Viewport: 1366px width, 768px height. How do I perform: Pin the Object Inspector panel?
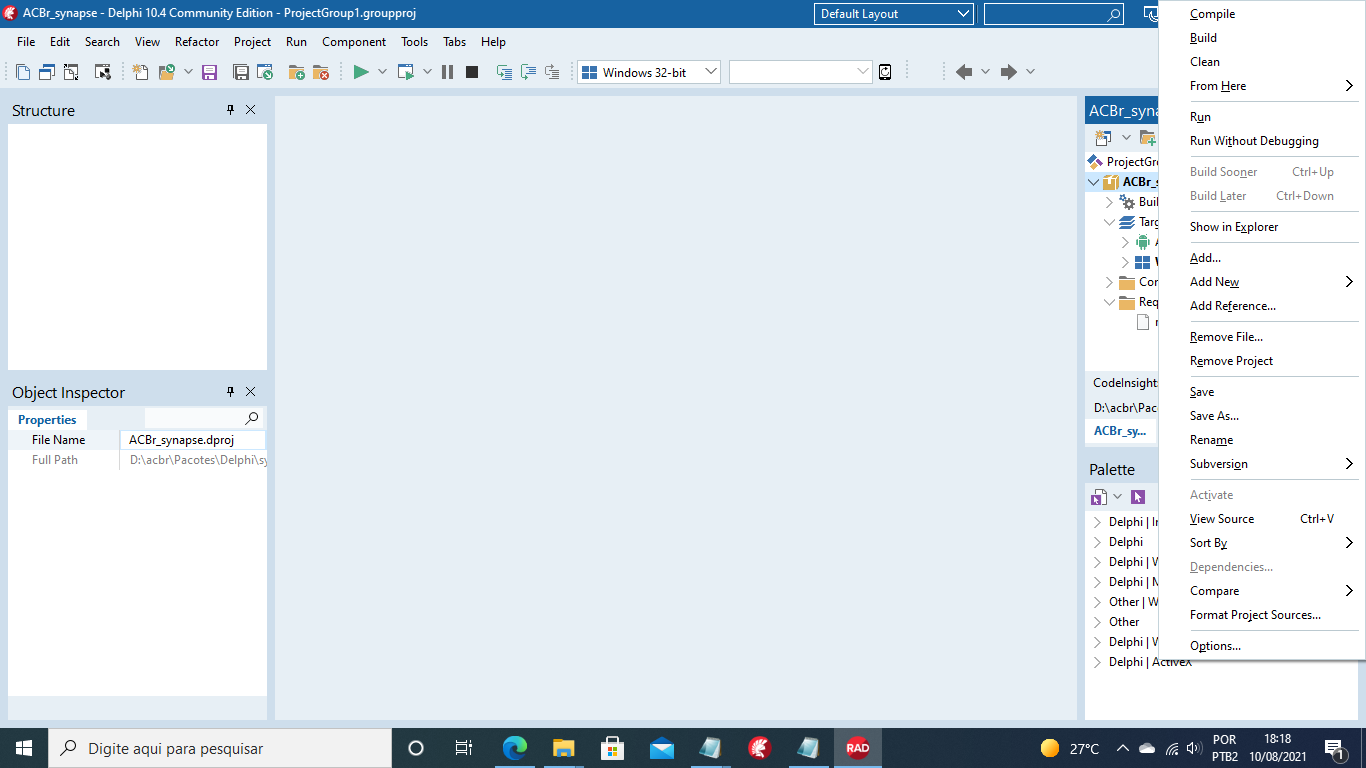tap(230, 392)
